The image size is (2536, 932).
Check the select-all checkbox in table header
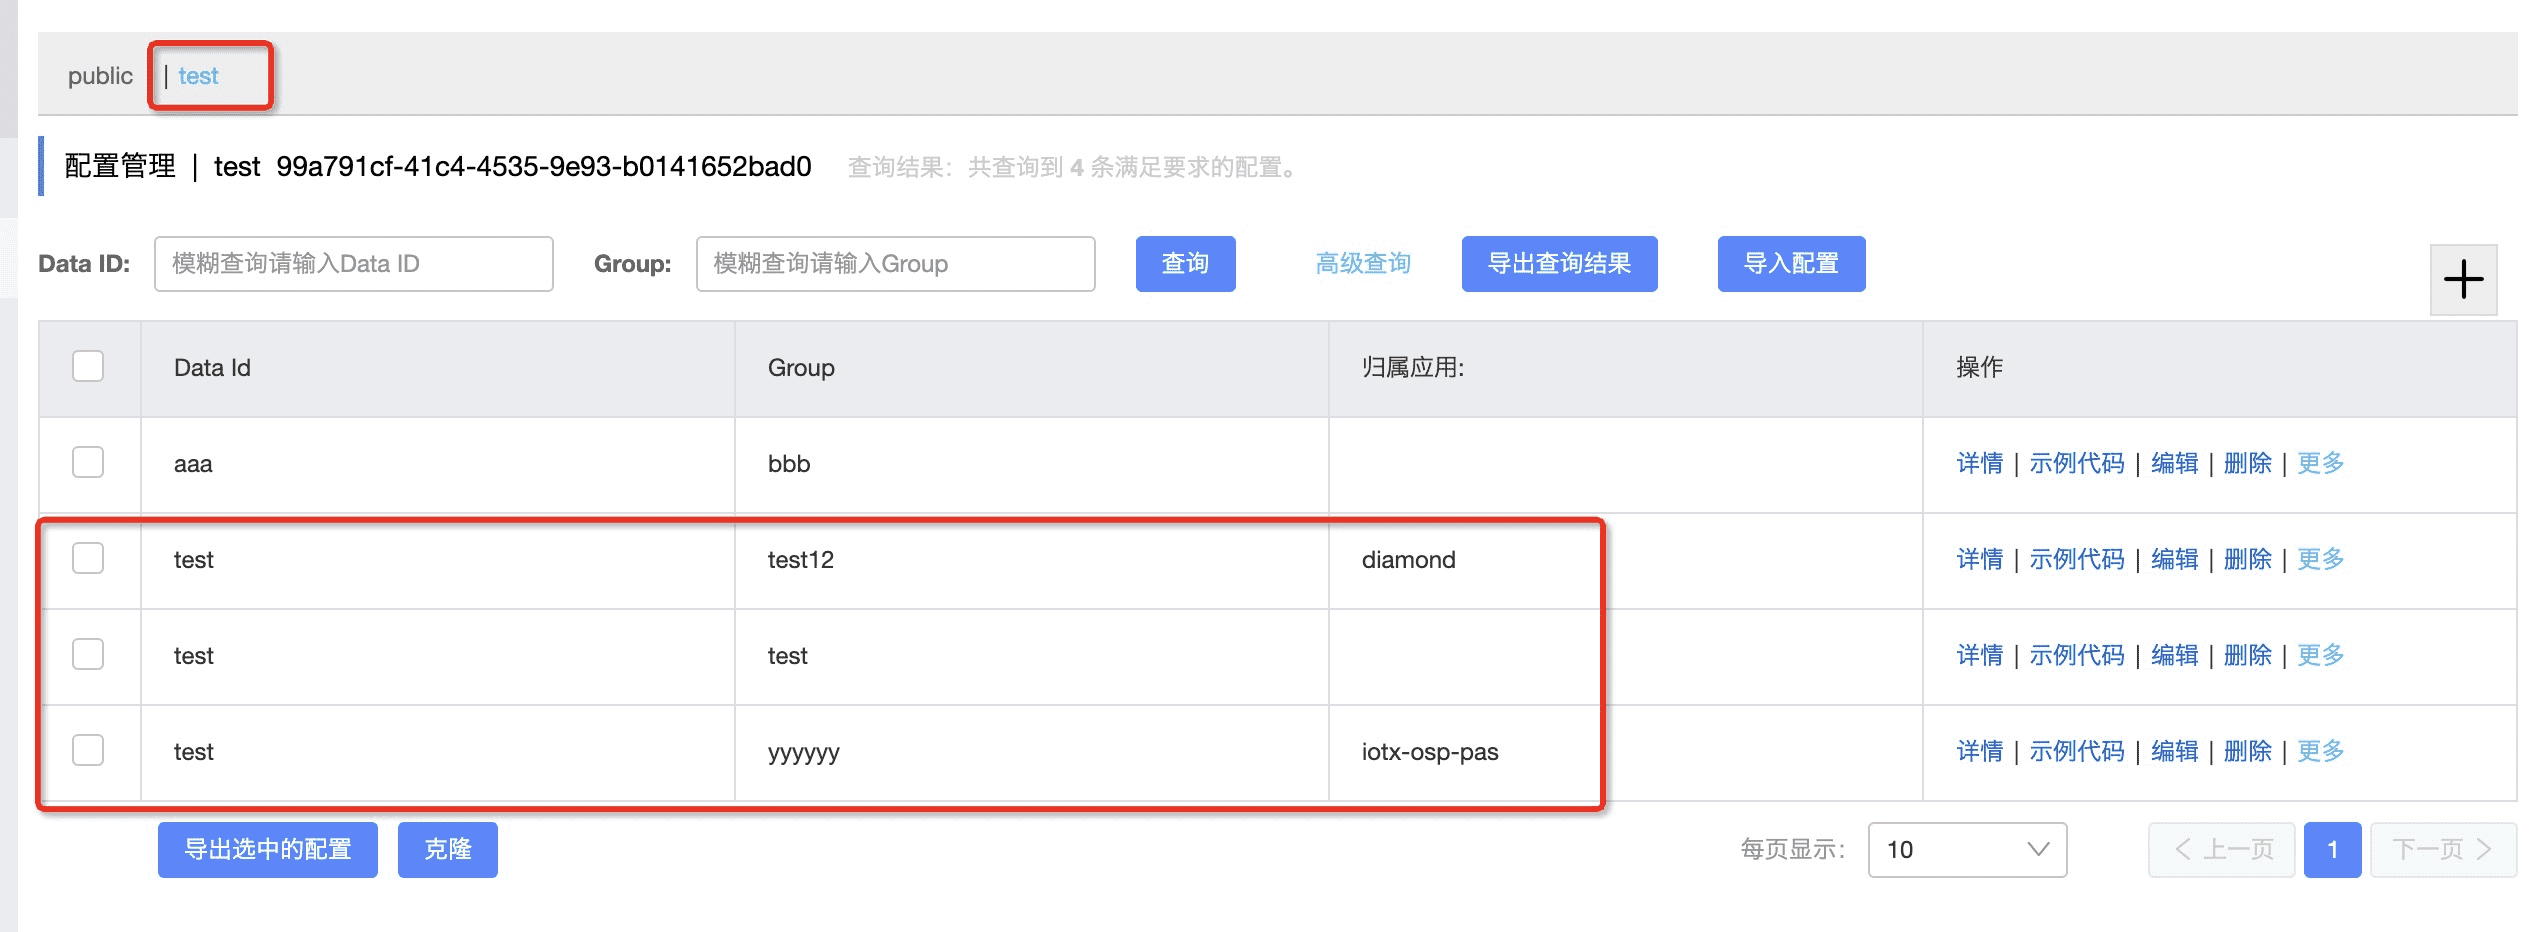[x=88, y=366]
